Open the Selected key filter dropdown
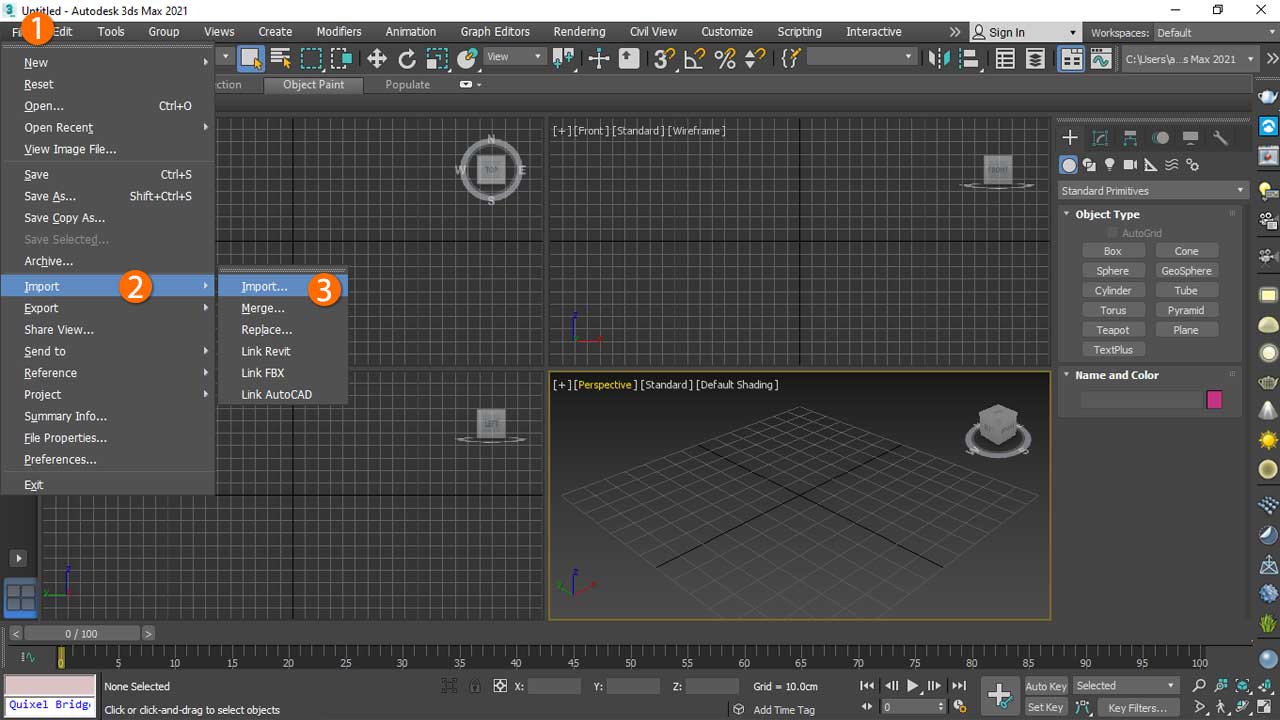Screen dimensions: 1280x720 (x=1126, y=686)
